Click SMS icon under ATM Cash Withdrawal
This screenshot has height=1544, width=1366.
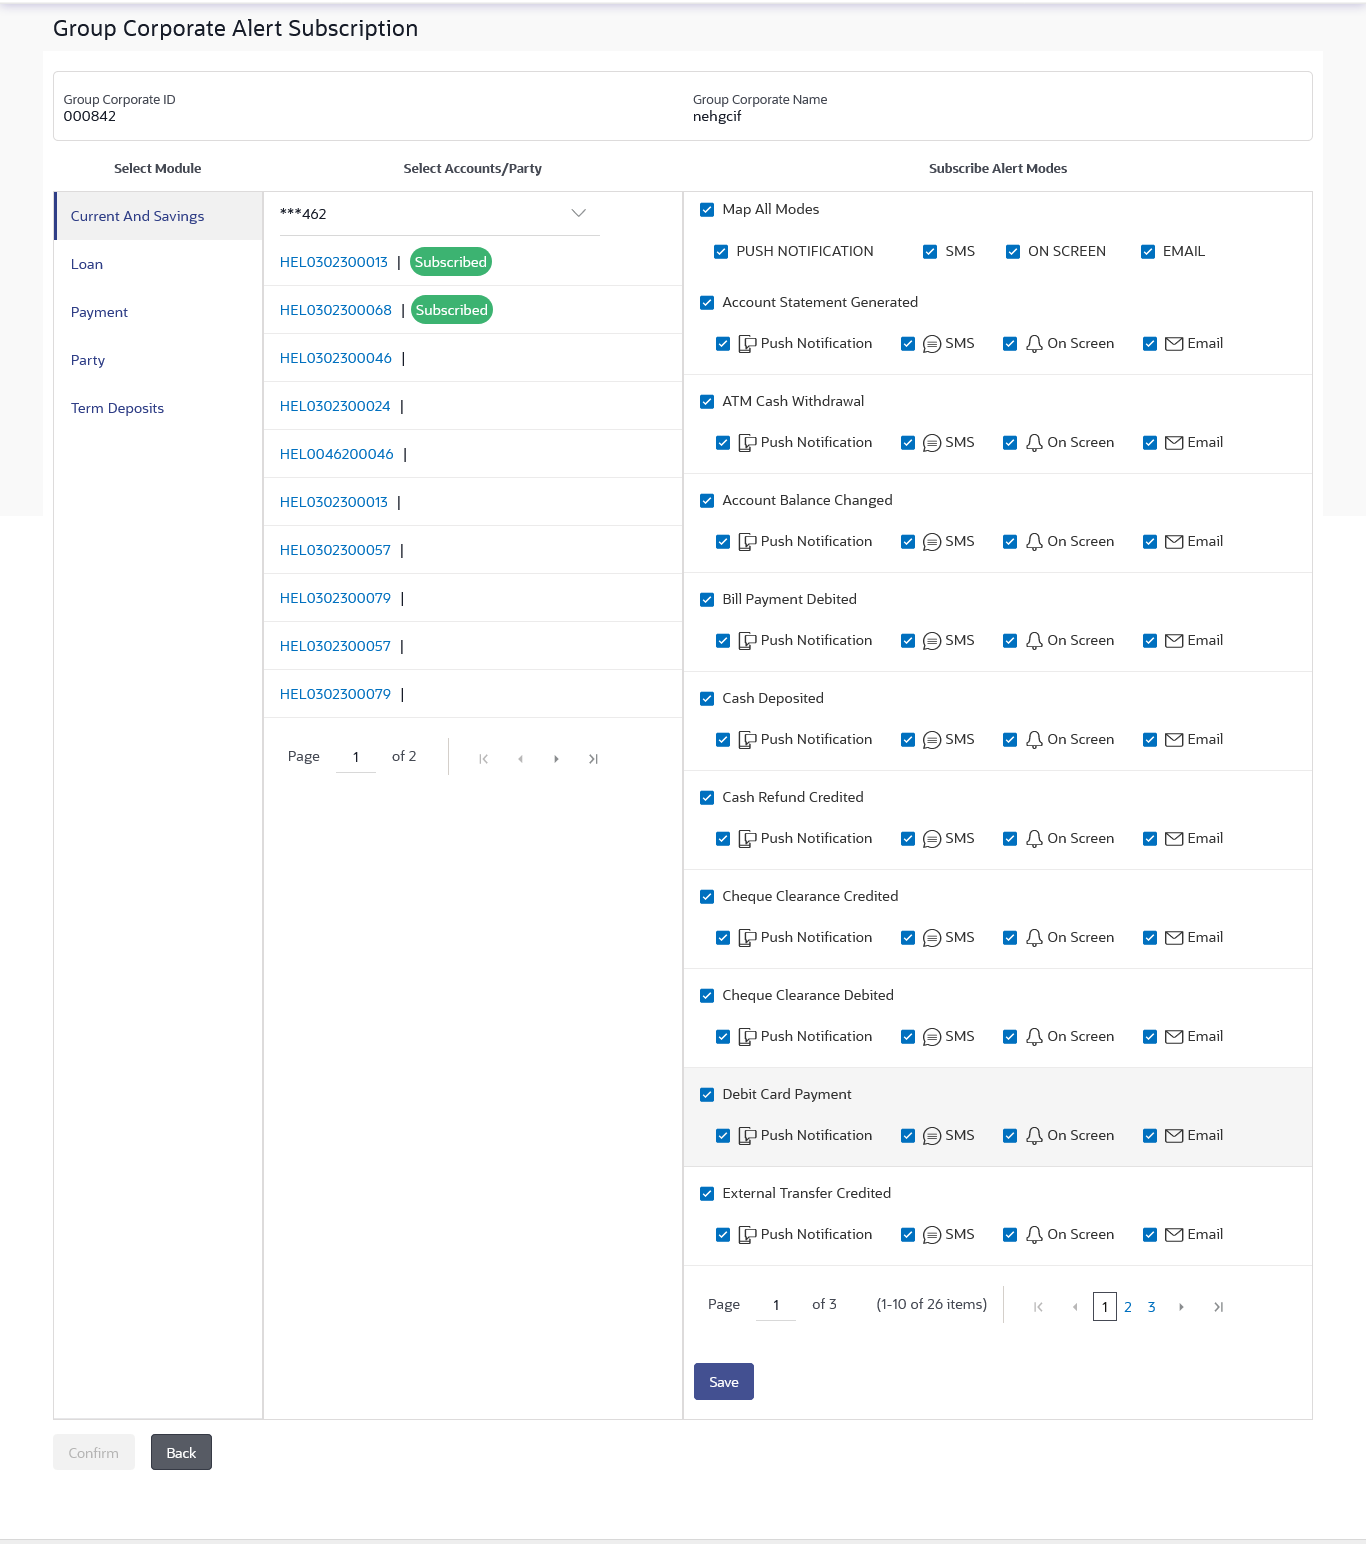[x=932, y=443]
